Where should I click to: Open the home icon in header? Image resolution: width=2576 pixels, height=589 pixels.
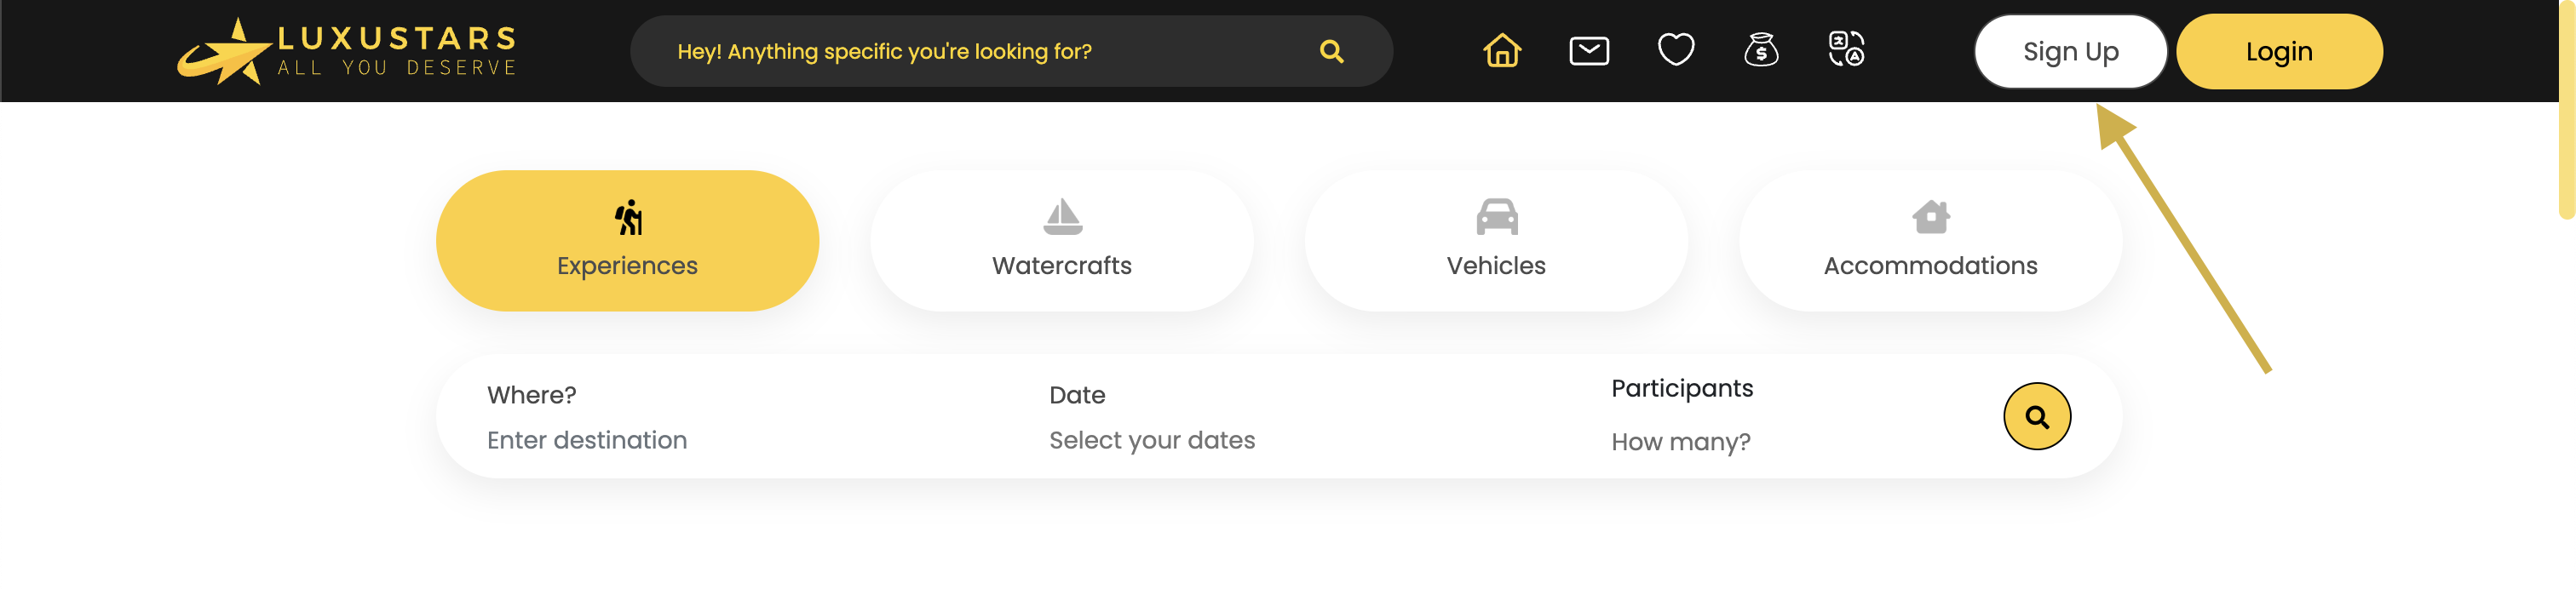(x=1502, y=50)
